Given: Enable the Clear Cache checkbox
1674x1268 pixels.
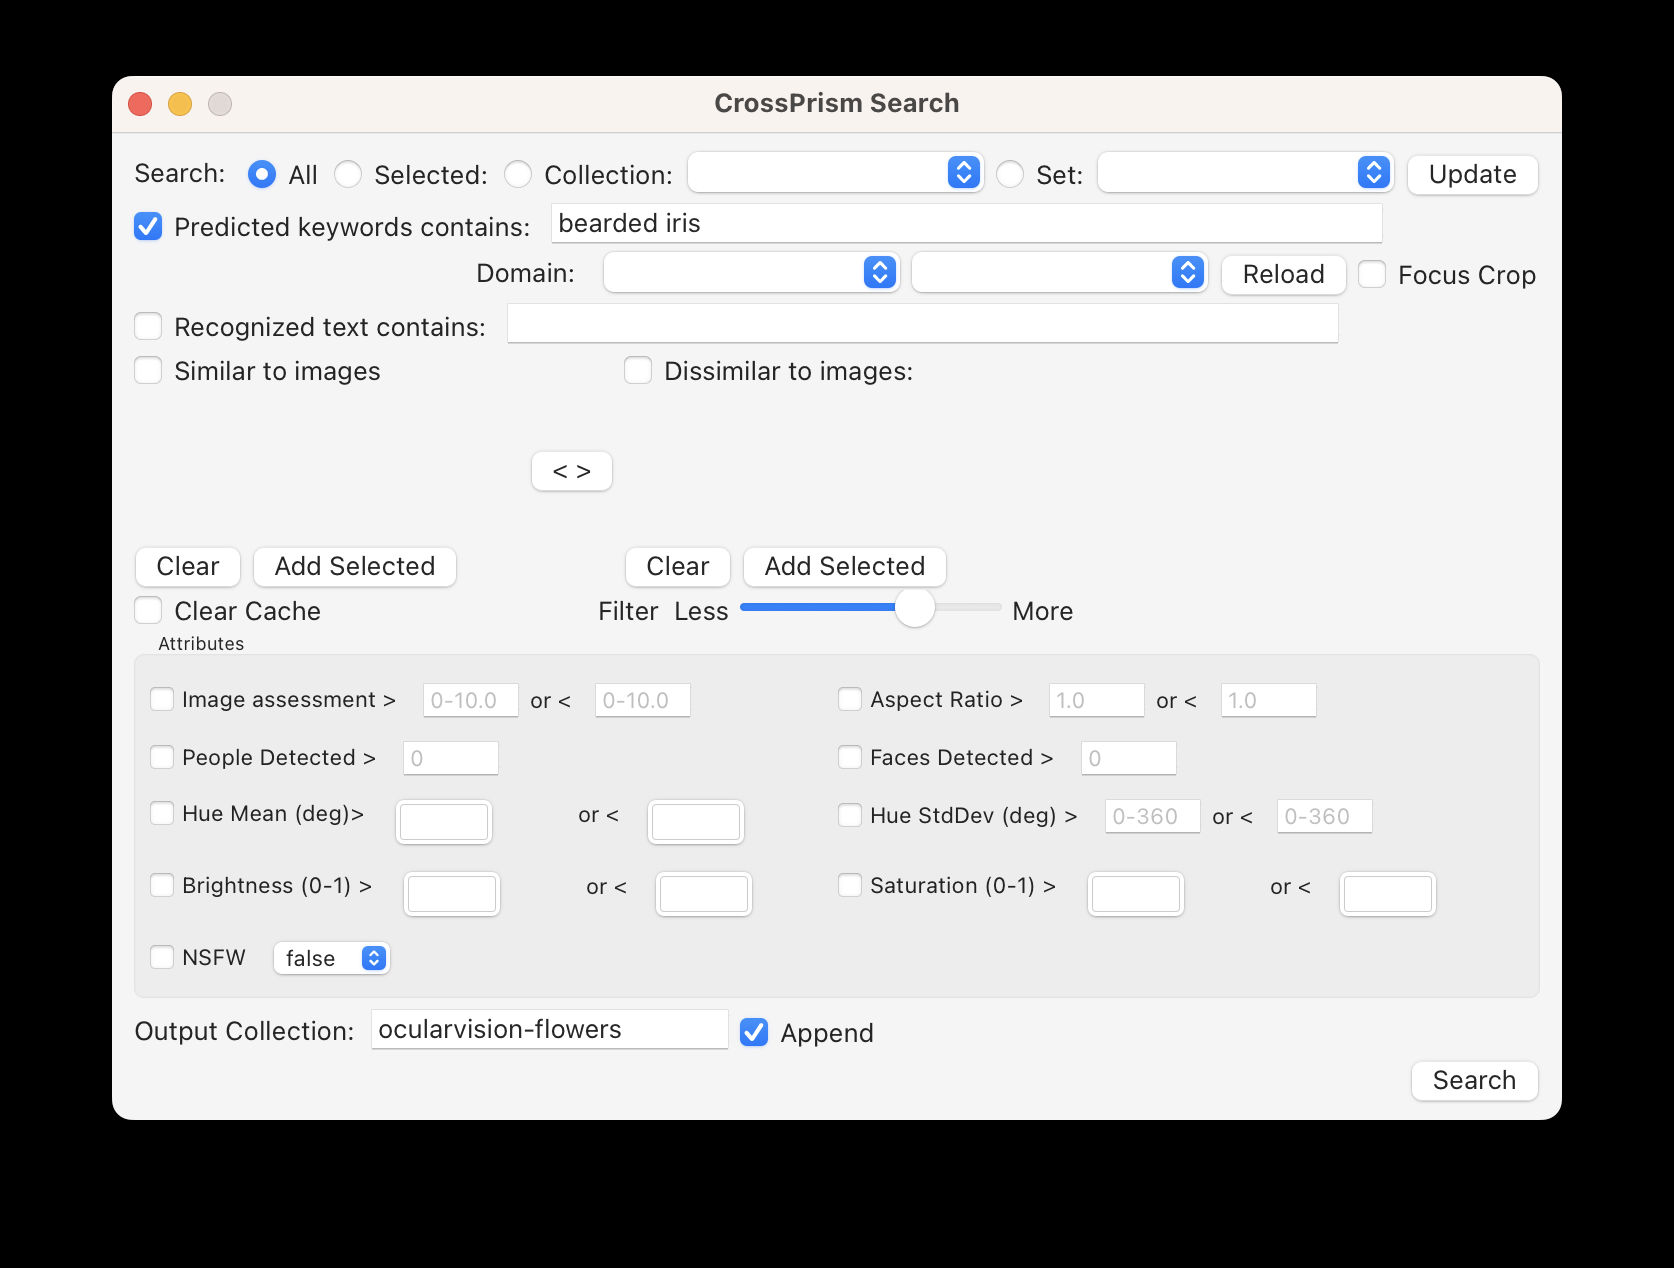Looking at the screenshot, I should coord(148,610).
